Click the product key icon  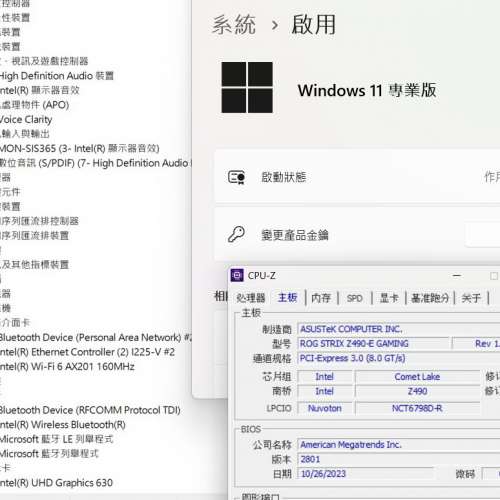(x=236, y=234)
